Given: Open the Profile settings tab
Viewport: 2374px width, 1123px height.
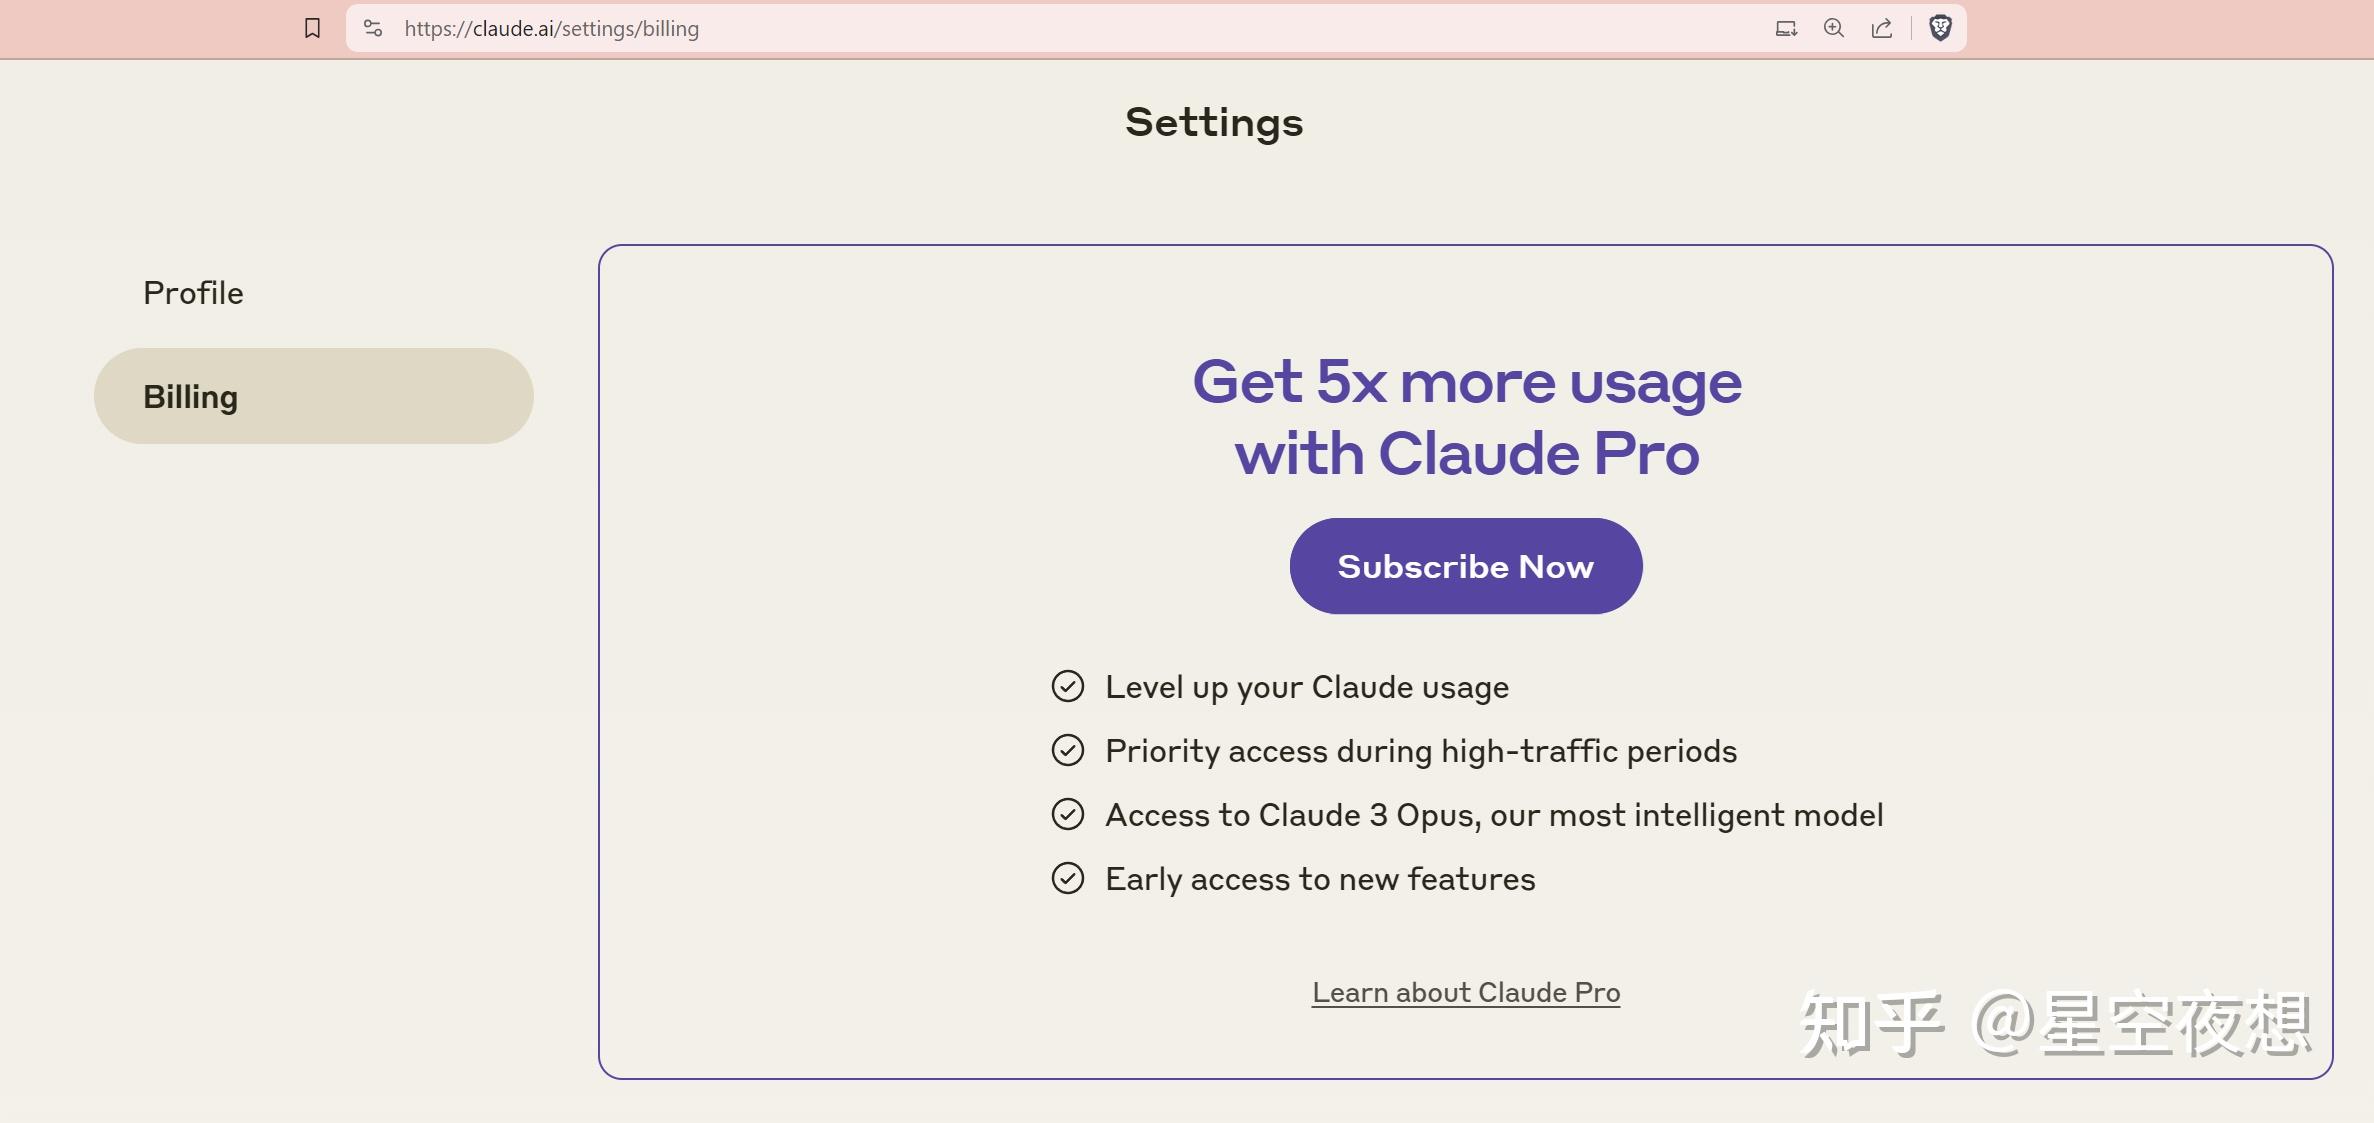Looking at the screenshot, I should (x=193, y=293).
